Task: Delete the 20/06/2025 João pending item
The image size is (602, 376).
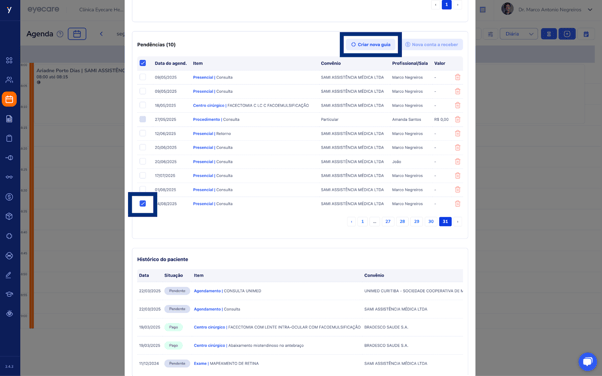Action: (457, 162)
